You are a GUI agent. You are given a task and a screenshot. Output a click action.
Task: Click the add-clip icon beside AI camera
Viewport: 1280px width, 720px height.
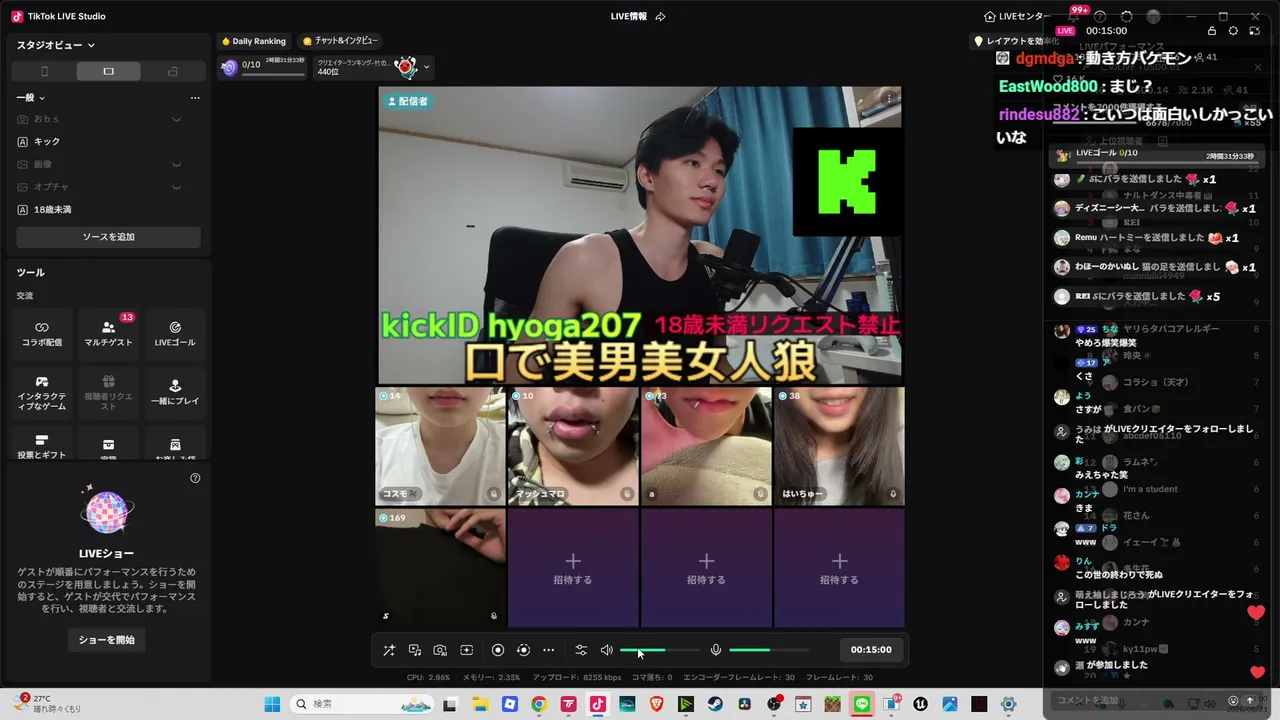click(x=466, y=650)
